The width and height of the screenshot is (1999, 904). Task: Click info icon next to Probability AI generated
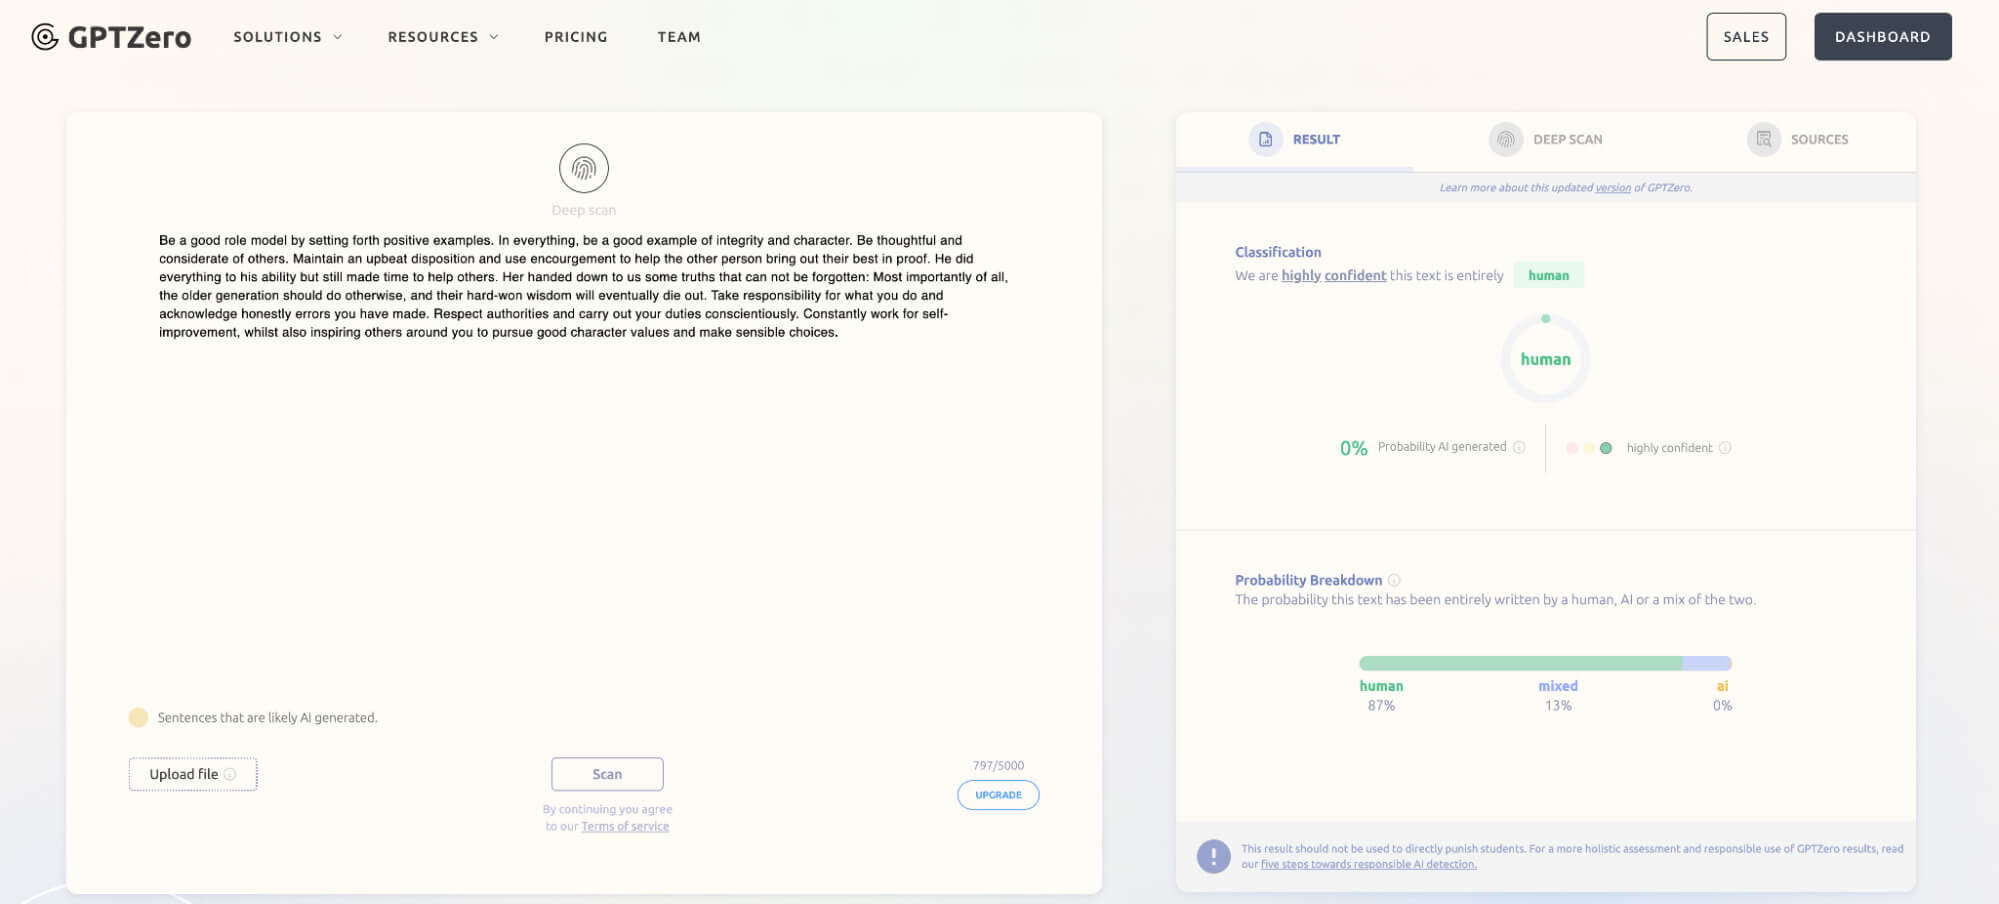coord(1519,447)
